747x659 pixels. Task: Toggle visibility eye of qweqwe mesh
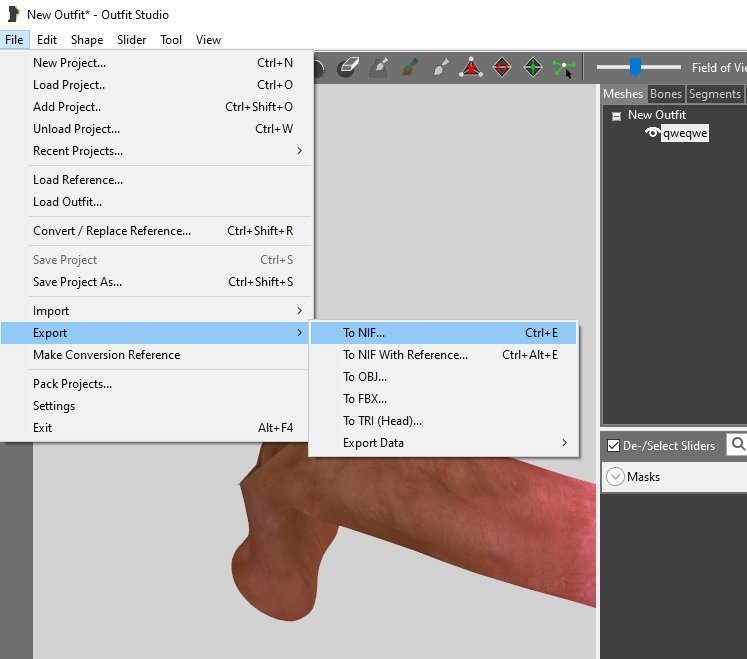[x=652, y=133]
